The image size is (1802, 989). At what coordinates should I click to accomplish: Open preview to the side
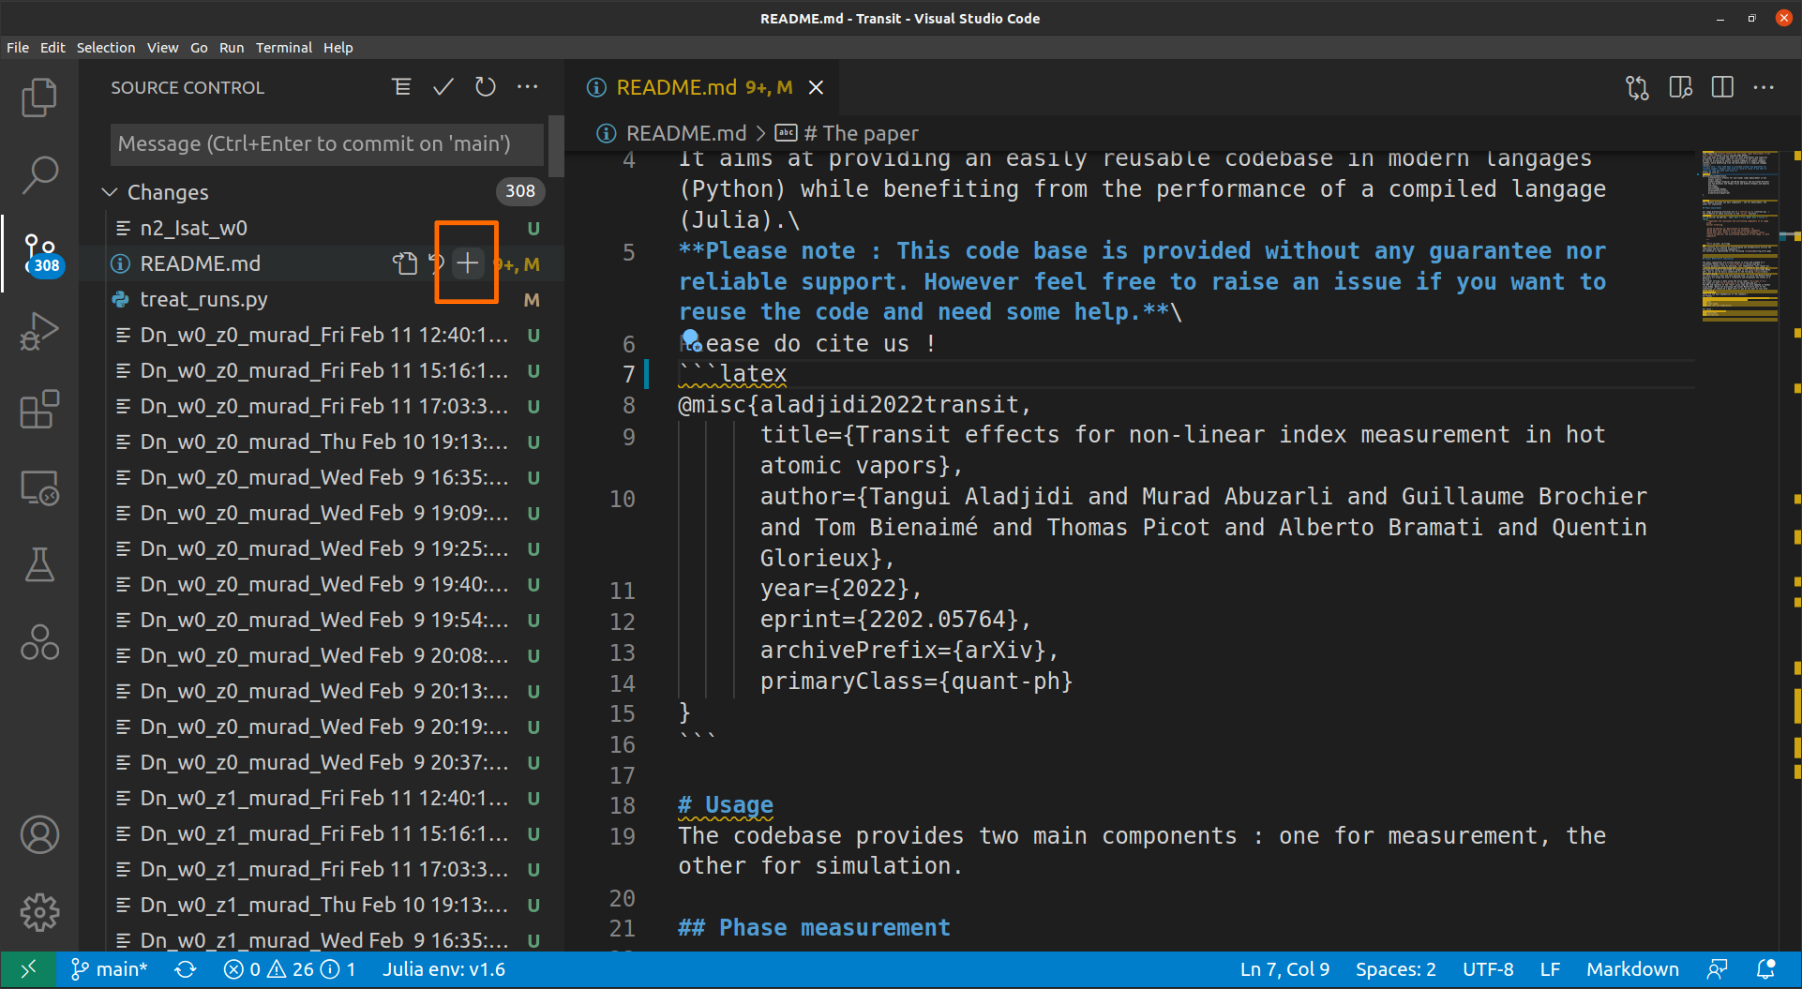(x=1680, y=88)
